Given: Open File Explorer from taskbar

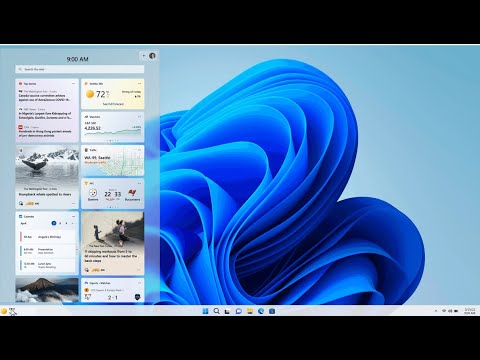Looking at the screenshot, I should tap(250, 311).
